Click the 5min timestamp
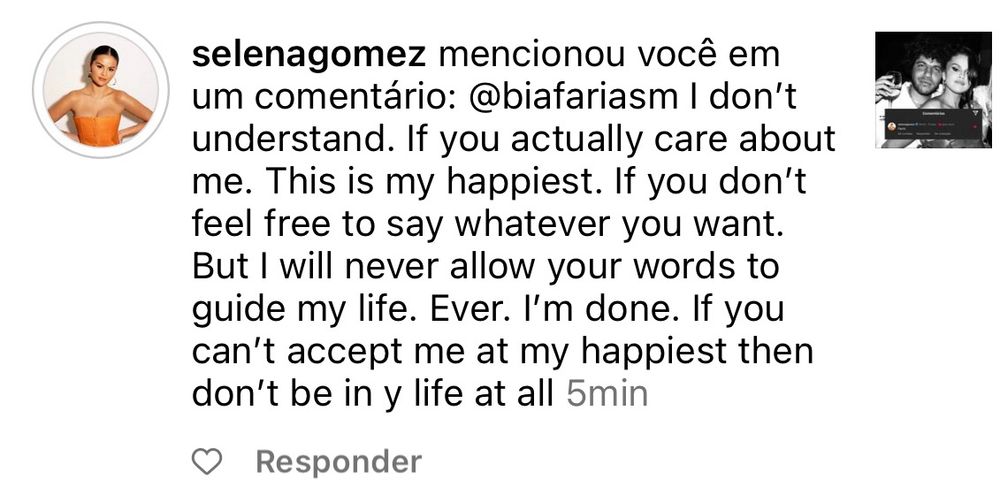Image resolution: width=1000 pixels, height=501 pixels. pyautogui.click(x=607, y=394)
